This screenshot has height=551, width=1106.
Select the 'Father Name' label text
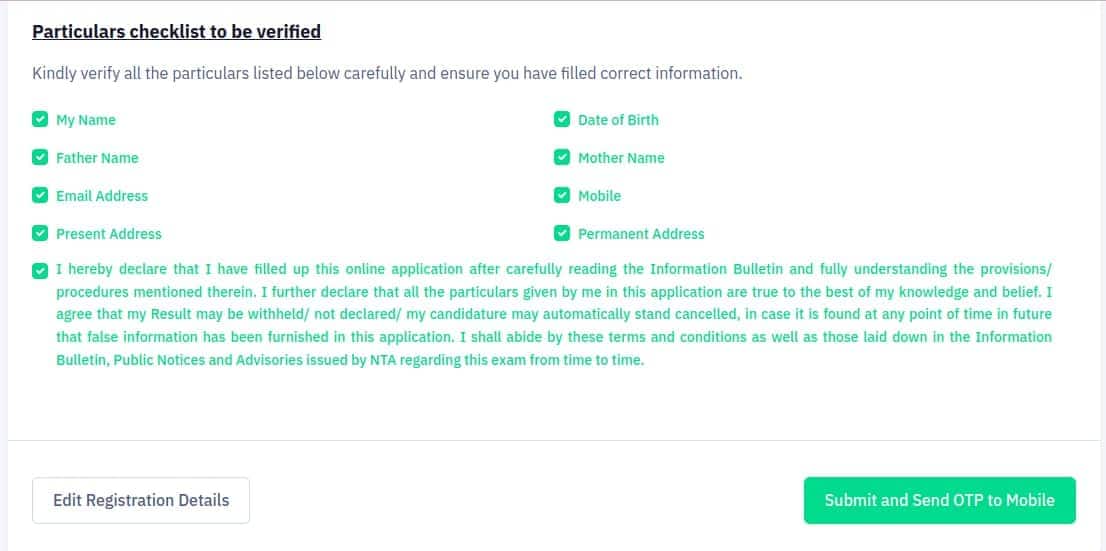point(97,158)
